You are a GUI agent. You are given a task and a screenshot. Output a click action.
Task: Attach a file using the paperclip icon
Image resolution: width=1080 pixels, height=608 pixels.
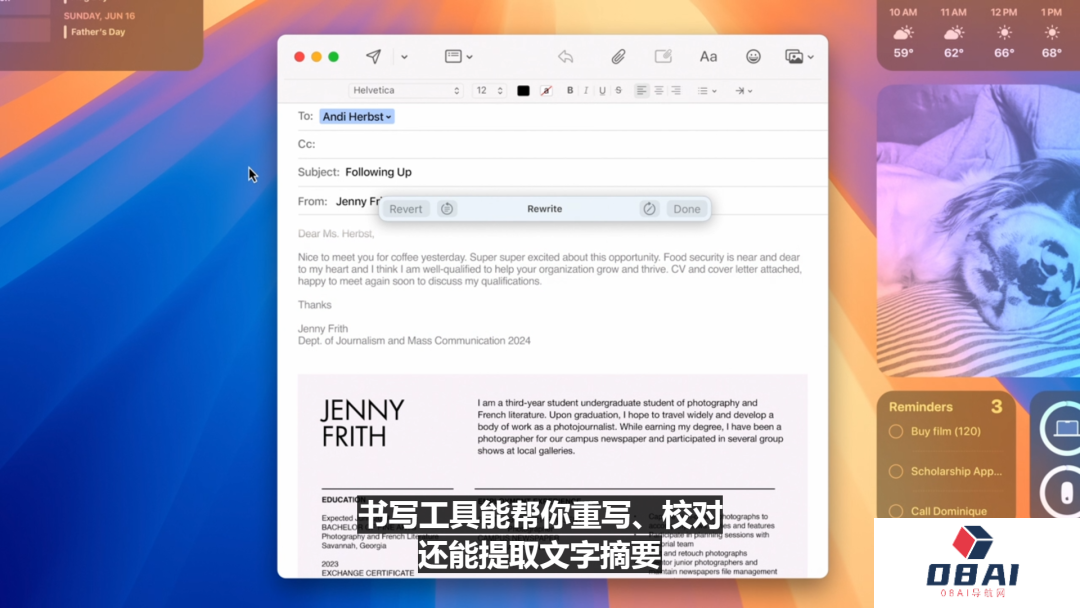pyautogui.click(x=618, y=57)
